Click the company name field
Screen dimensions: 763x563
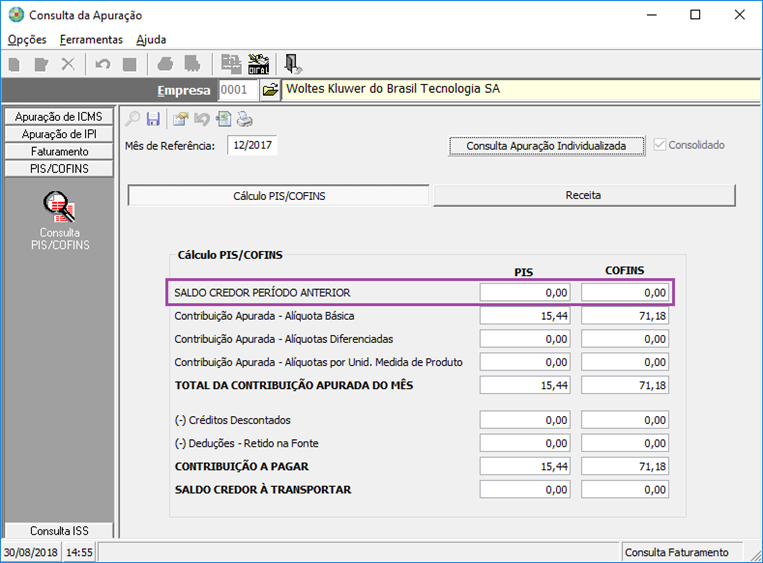[521, 90]
